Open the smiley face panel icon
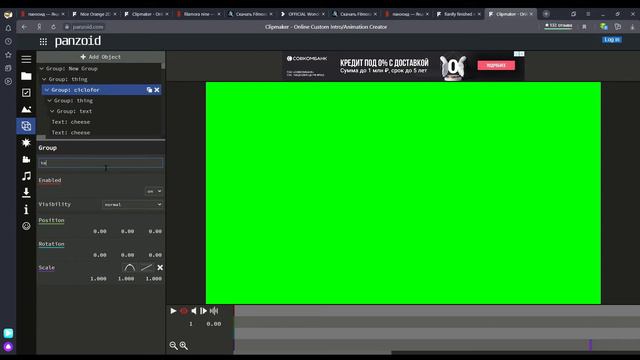Image resolution: width=640 pixels, height=360 pixels. [26, 226]
